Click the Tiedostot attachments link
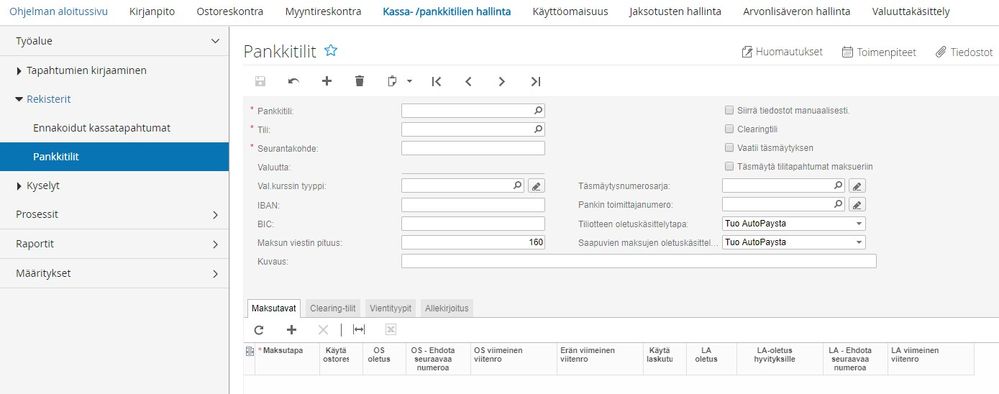 click(x=964, y=52)
